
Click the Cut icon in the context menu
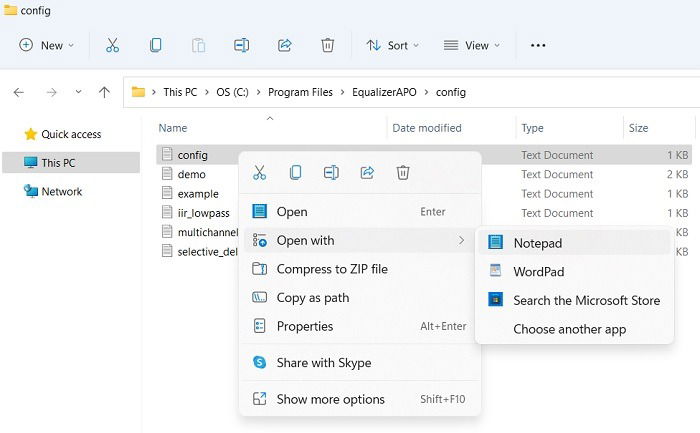click(x=259, y=172)
